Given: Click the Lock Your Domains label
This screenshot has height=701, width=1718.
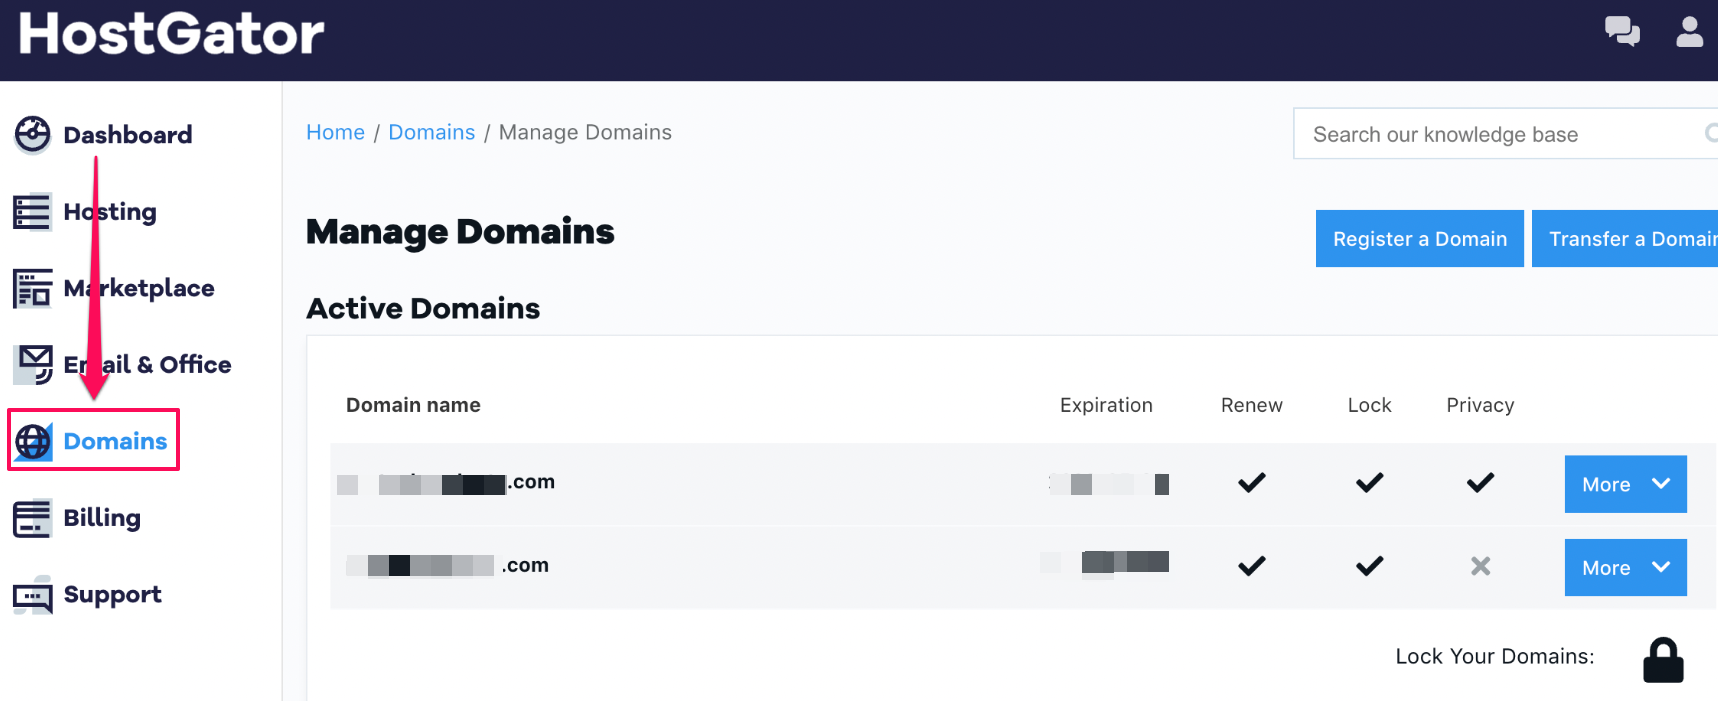Looking at the screenshot, I should [1495, 656].
